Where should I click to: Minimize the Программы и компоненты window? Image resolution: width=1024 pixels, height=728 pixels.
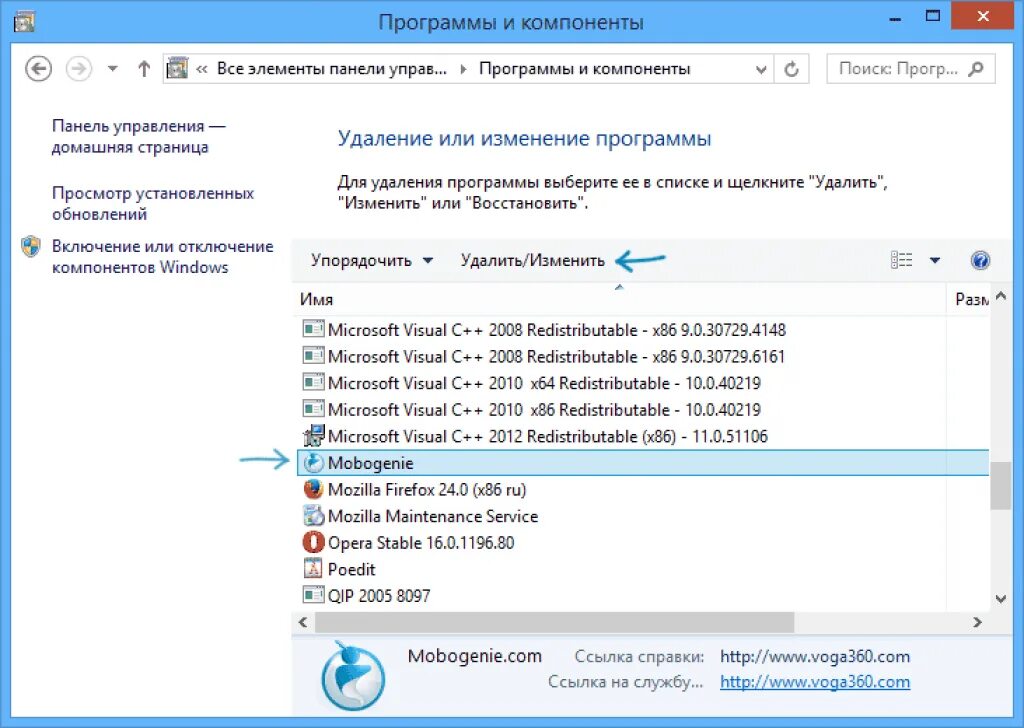click(895, 20)
